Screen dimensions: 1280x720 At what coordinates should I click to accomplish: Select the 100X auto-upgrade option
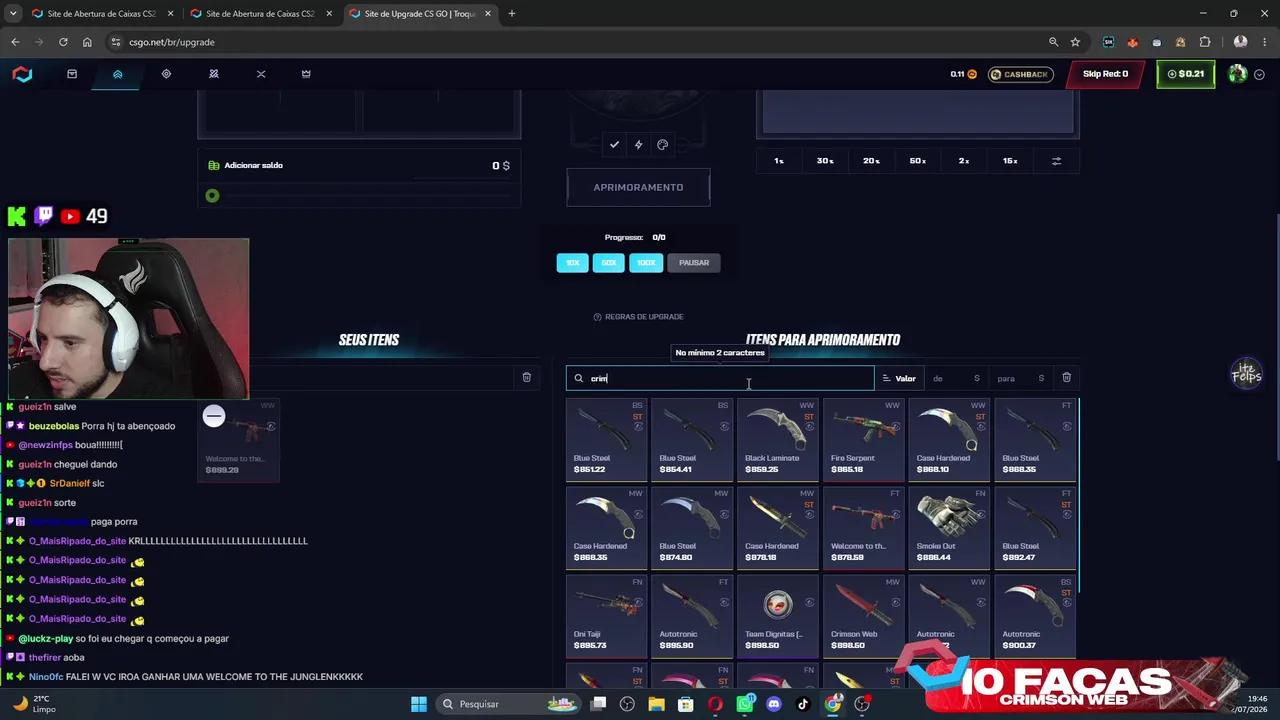[646, 263]
